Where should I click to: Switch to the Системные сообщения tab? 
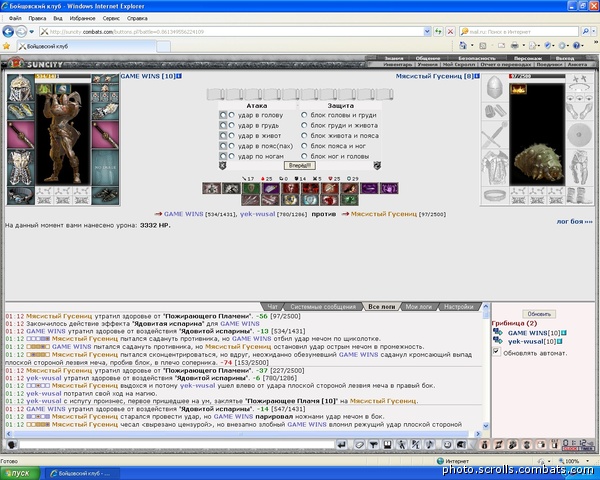323,307
